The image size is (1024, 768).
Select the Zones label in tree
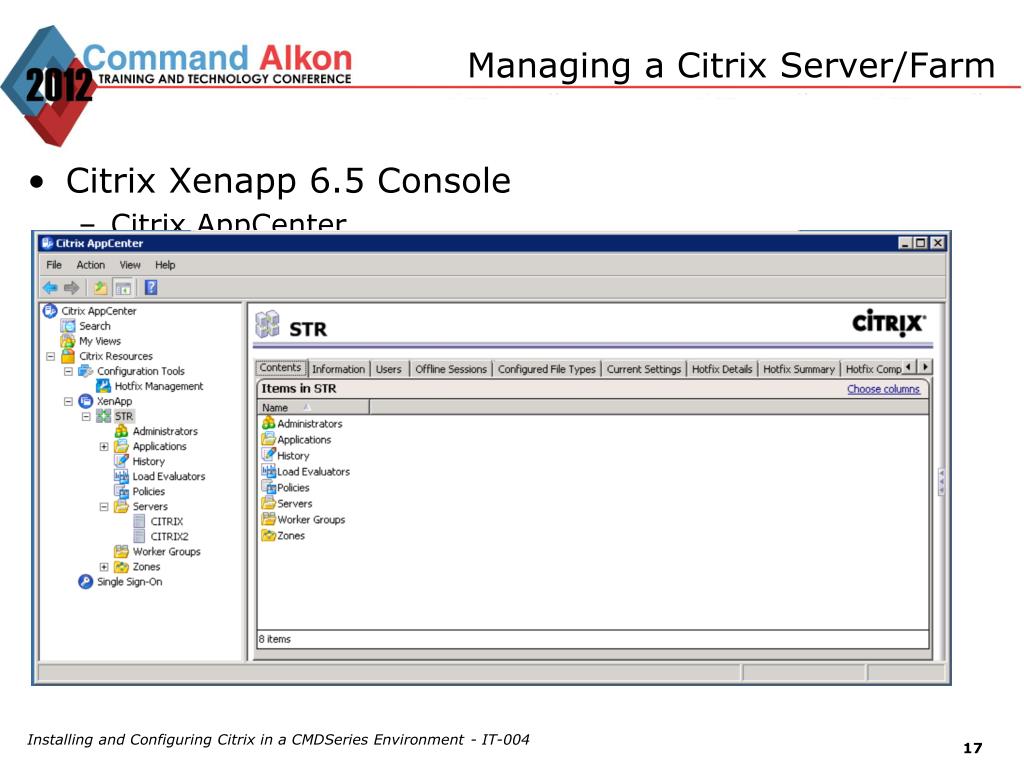click(146, 566)
